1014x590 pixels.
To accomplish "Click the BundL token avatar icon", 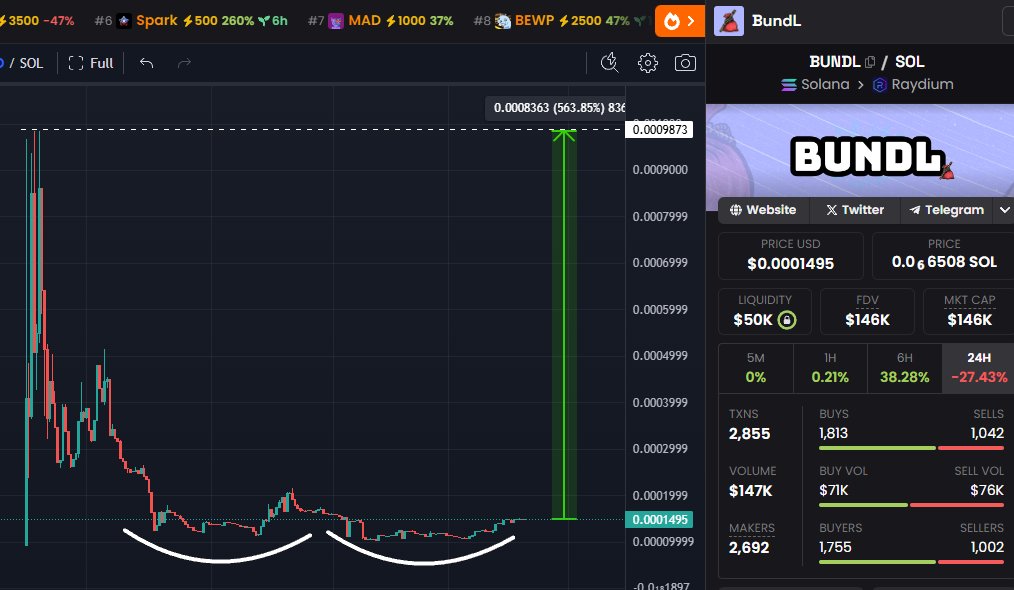I will (x=729, y=21).
